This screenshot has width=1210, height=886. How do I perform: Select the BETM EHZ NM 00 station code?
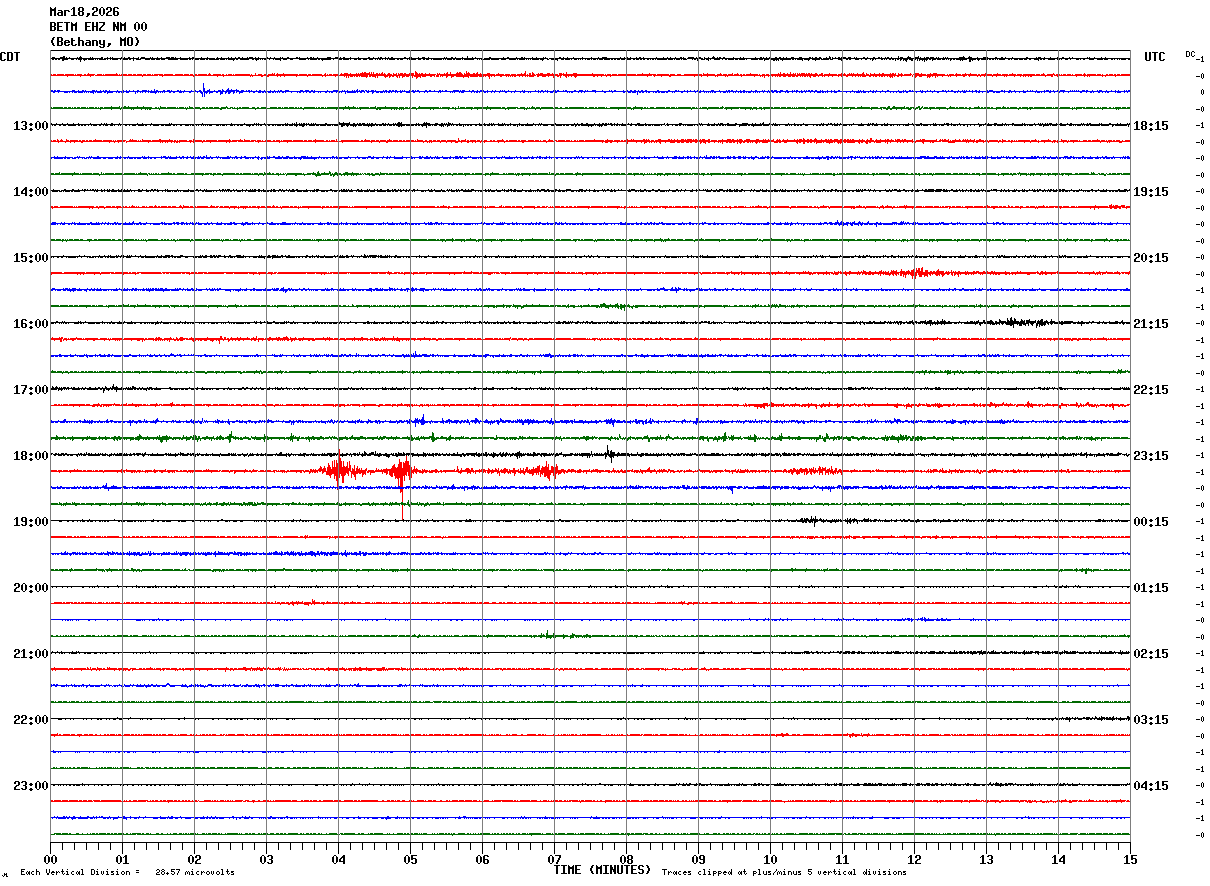coord(98,27)
